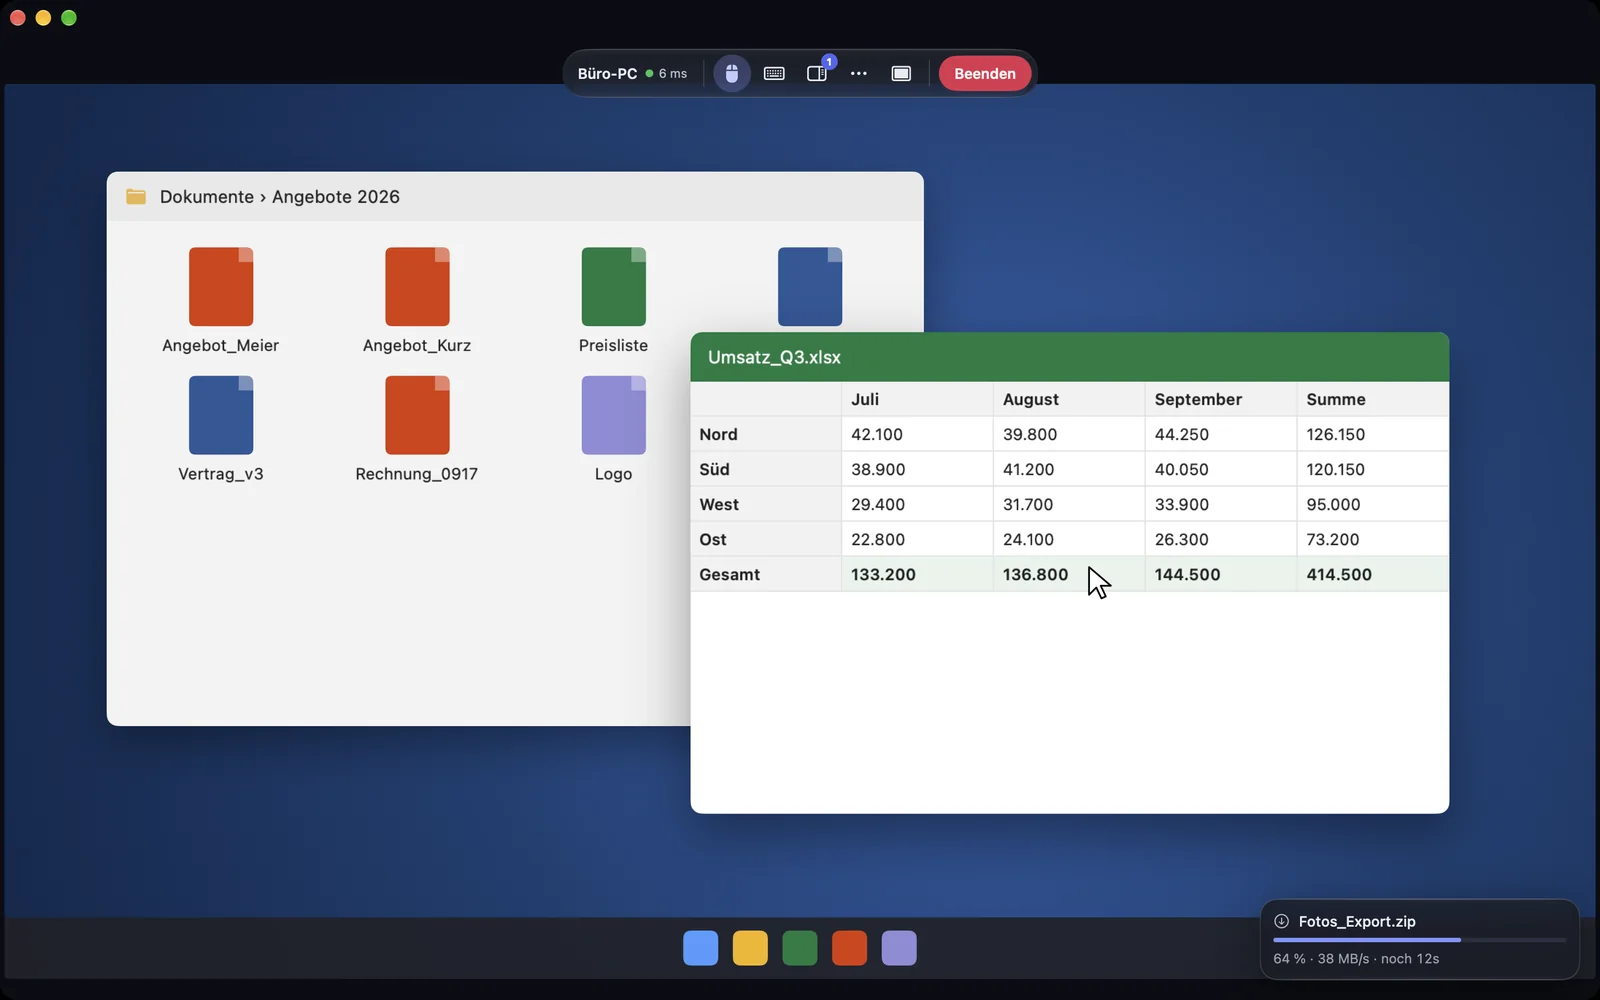Select the purple Logo file
1600x1000 pixels.
coord(613,430)
